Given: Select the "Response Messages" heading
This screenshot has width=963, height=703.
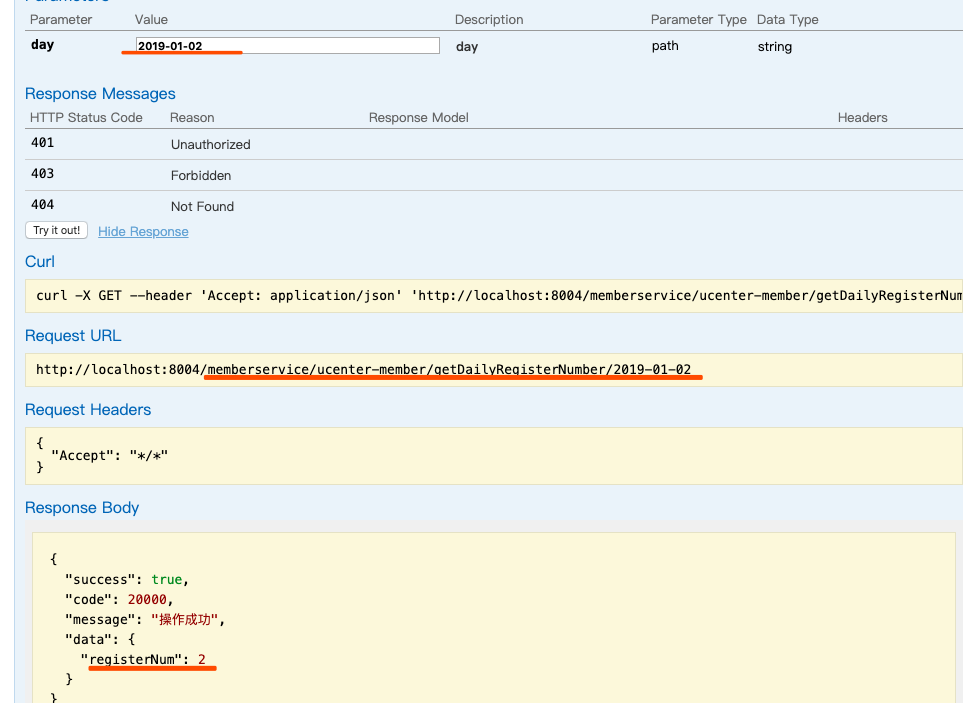Looking at the screenshot, I should 100,94.
